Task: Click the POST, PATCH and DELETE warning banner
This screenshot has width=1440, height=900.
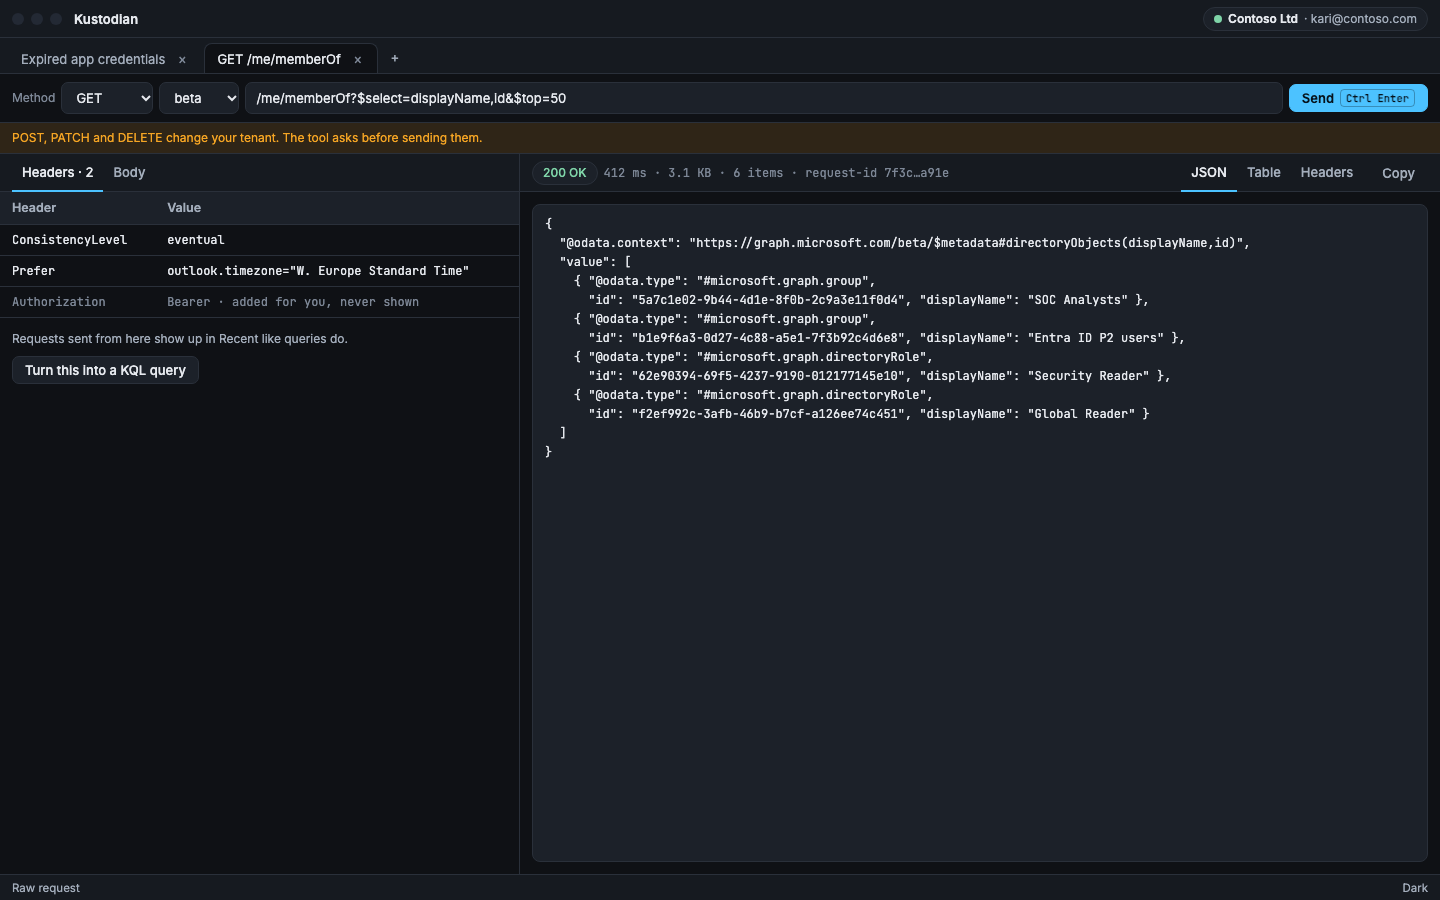Action: [720, 138]
